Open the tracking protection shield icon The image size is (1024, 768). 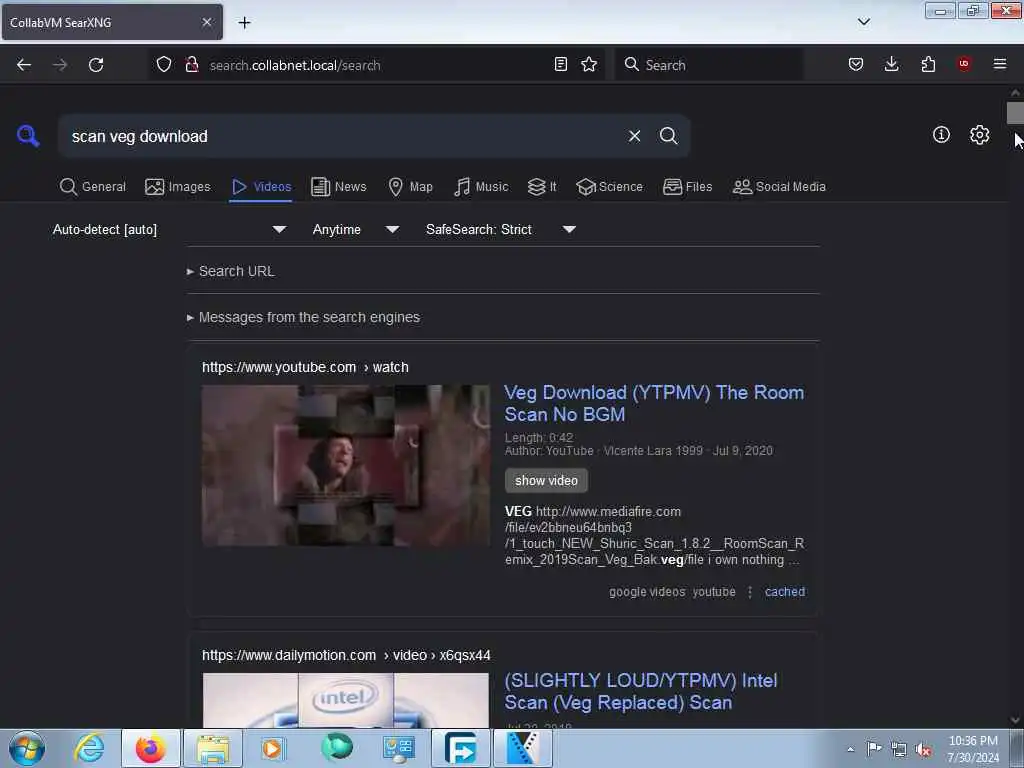[164, 64]
